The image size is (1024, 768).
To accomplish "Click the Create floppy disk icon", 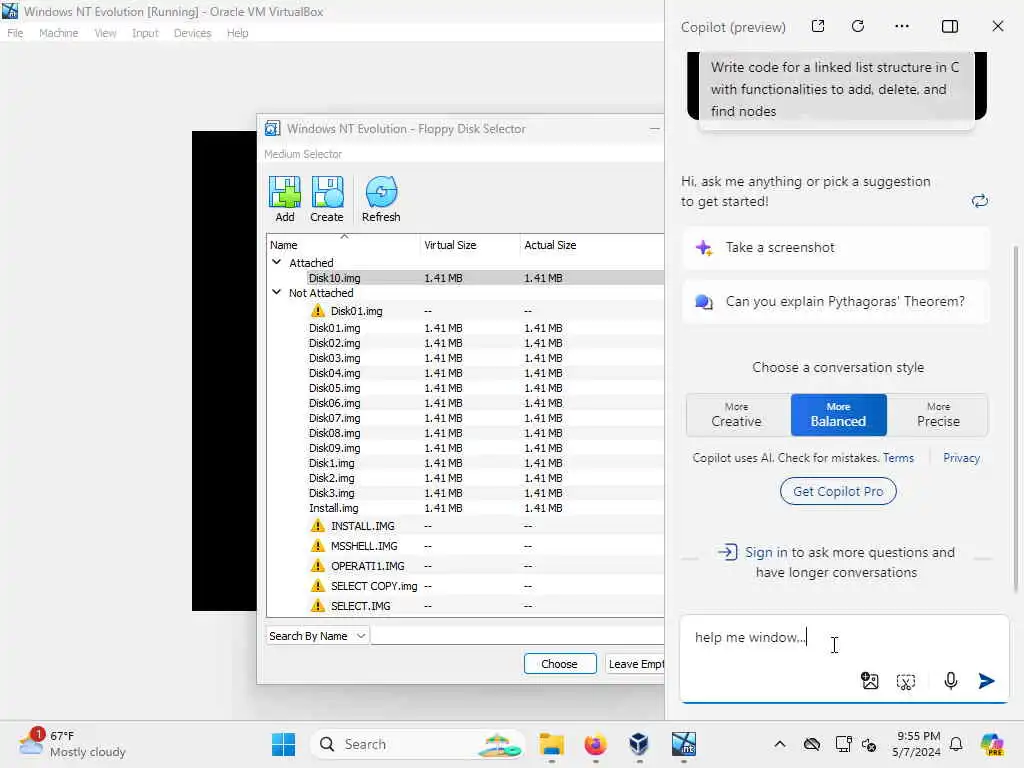I will click(x=327, y=199).
